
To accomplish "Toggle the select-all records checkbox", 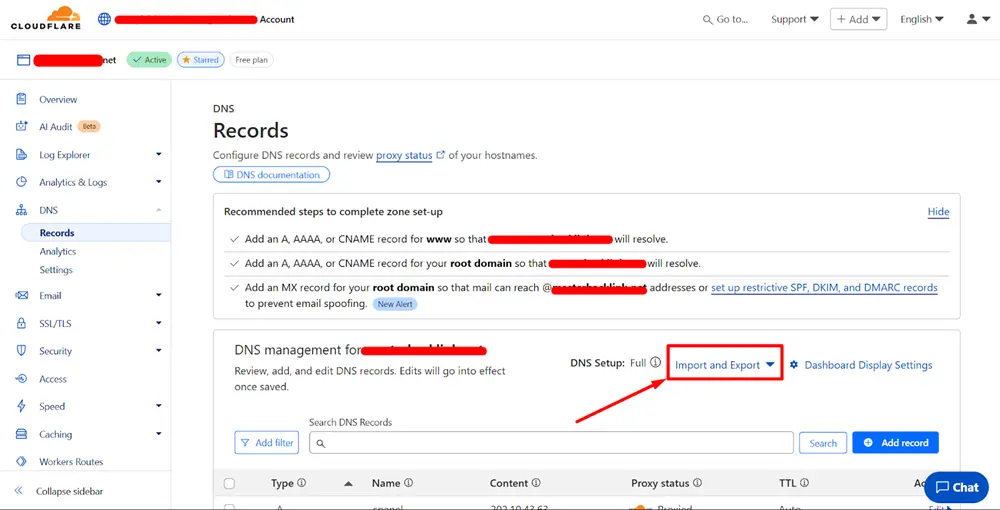I will pyautogui.click(x=229, y=483).
